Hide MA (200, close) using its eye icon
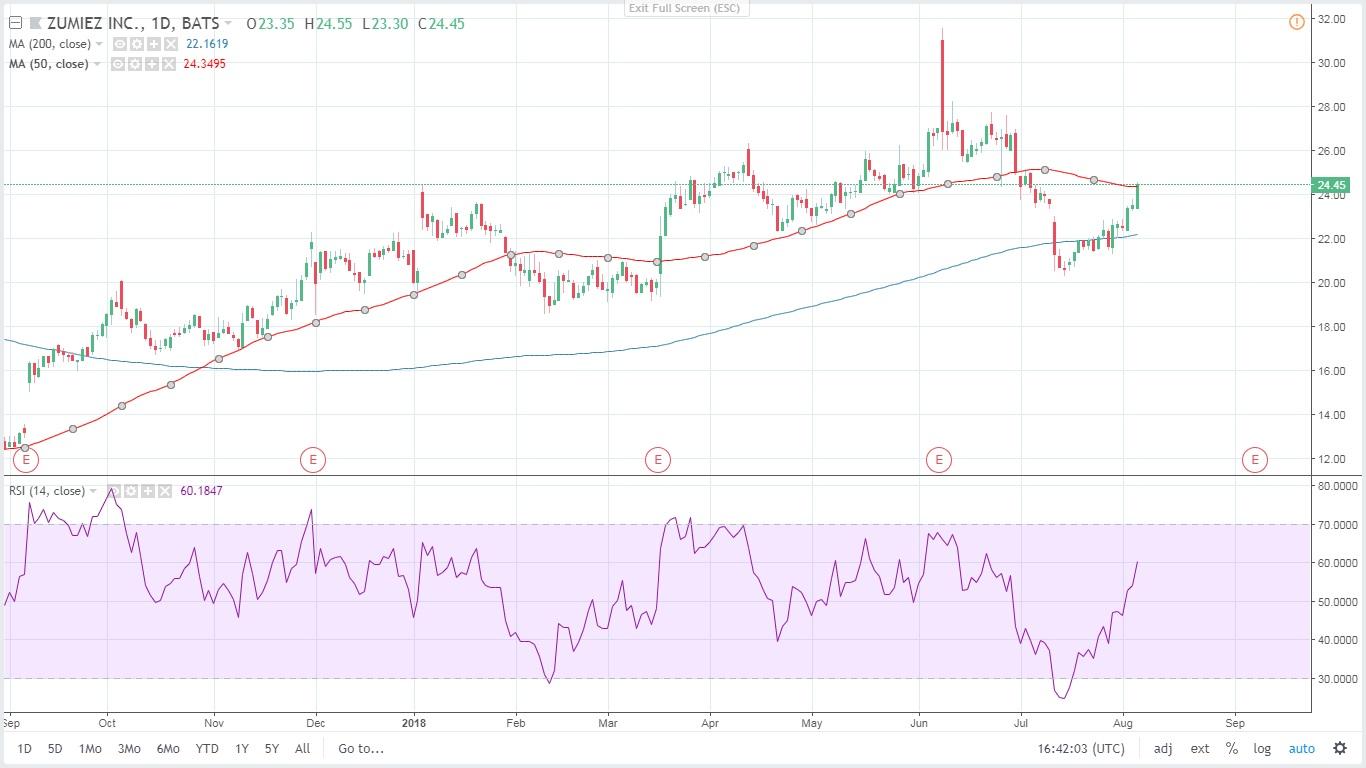 120,44
